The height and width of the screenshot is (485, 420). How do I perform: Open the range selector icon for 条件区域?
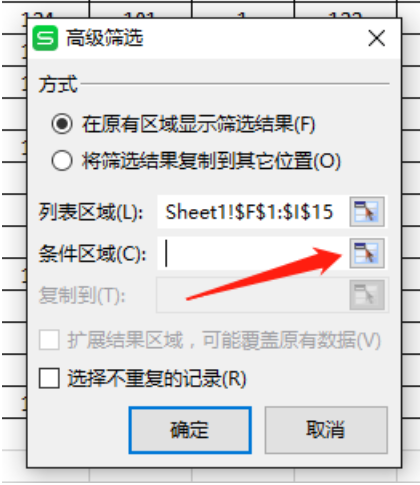tap(367, 253)
